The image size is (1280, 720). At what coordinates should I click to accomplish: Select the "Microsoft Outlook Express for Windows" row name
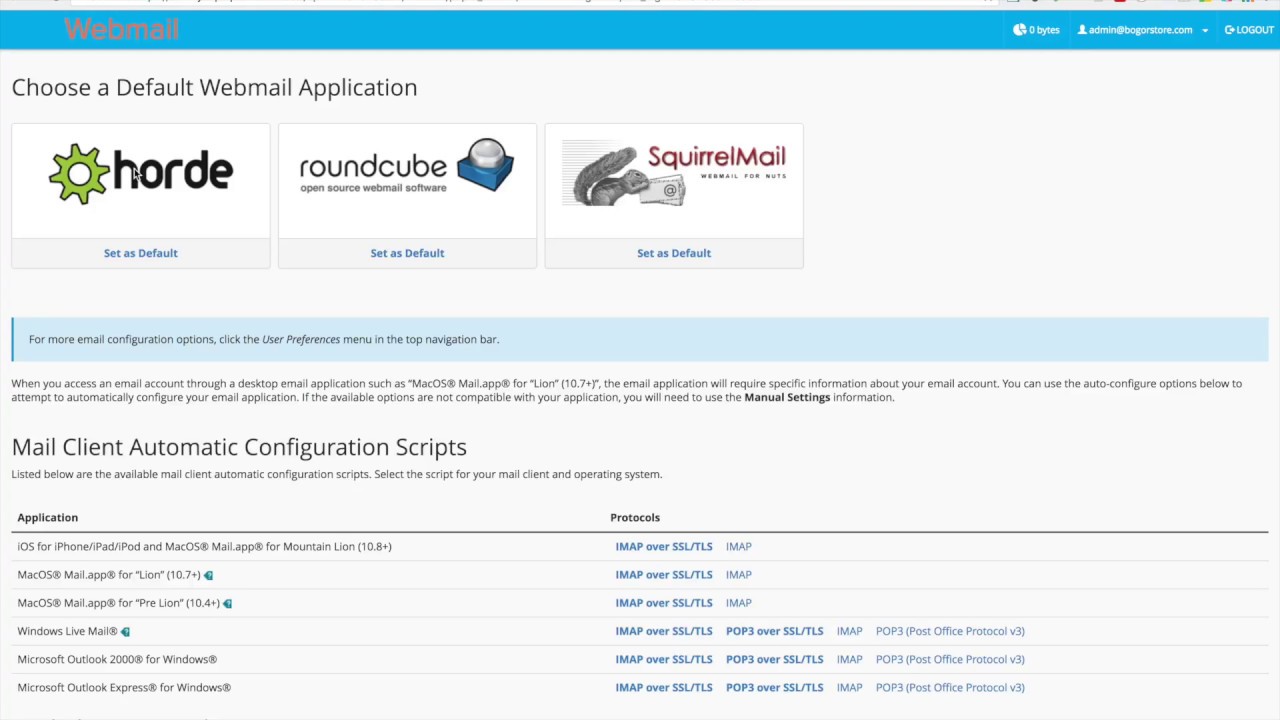click(x=124, y=687)
